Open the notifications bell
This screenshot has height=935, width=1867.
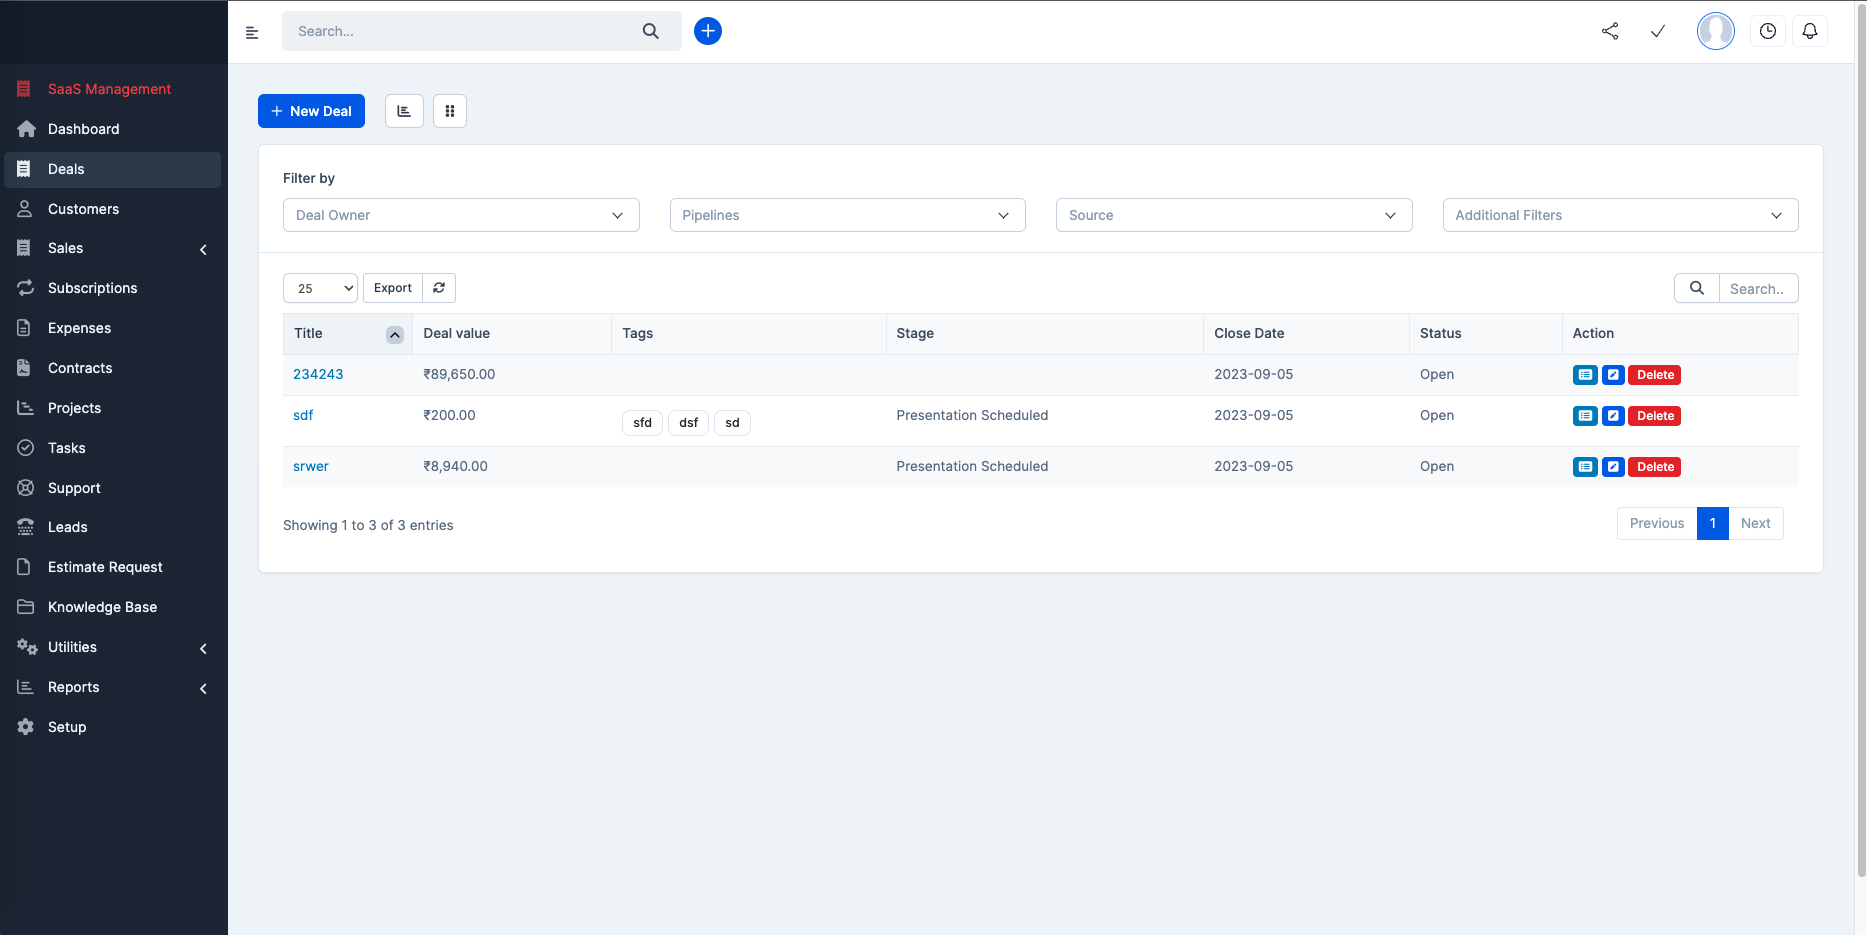click(1810, 31)
